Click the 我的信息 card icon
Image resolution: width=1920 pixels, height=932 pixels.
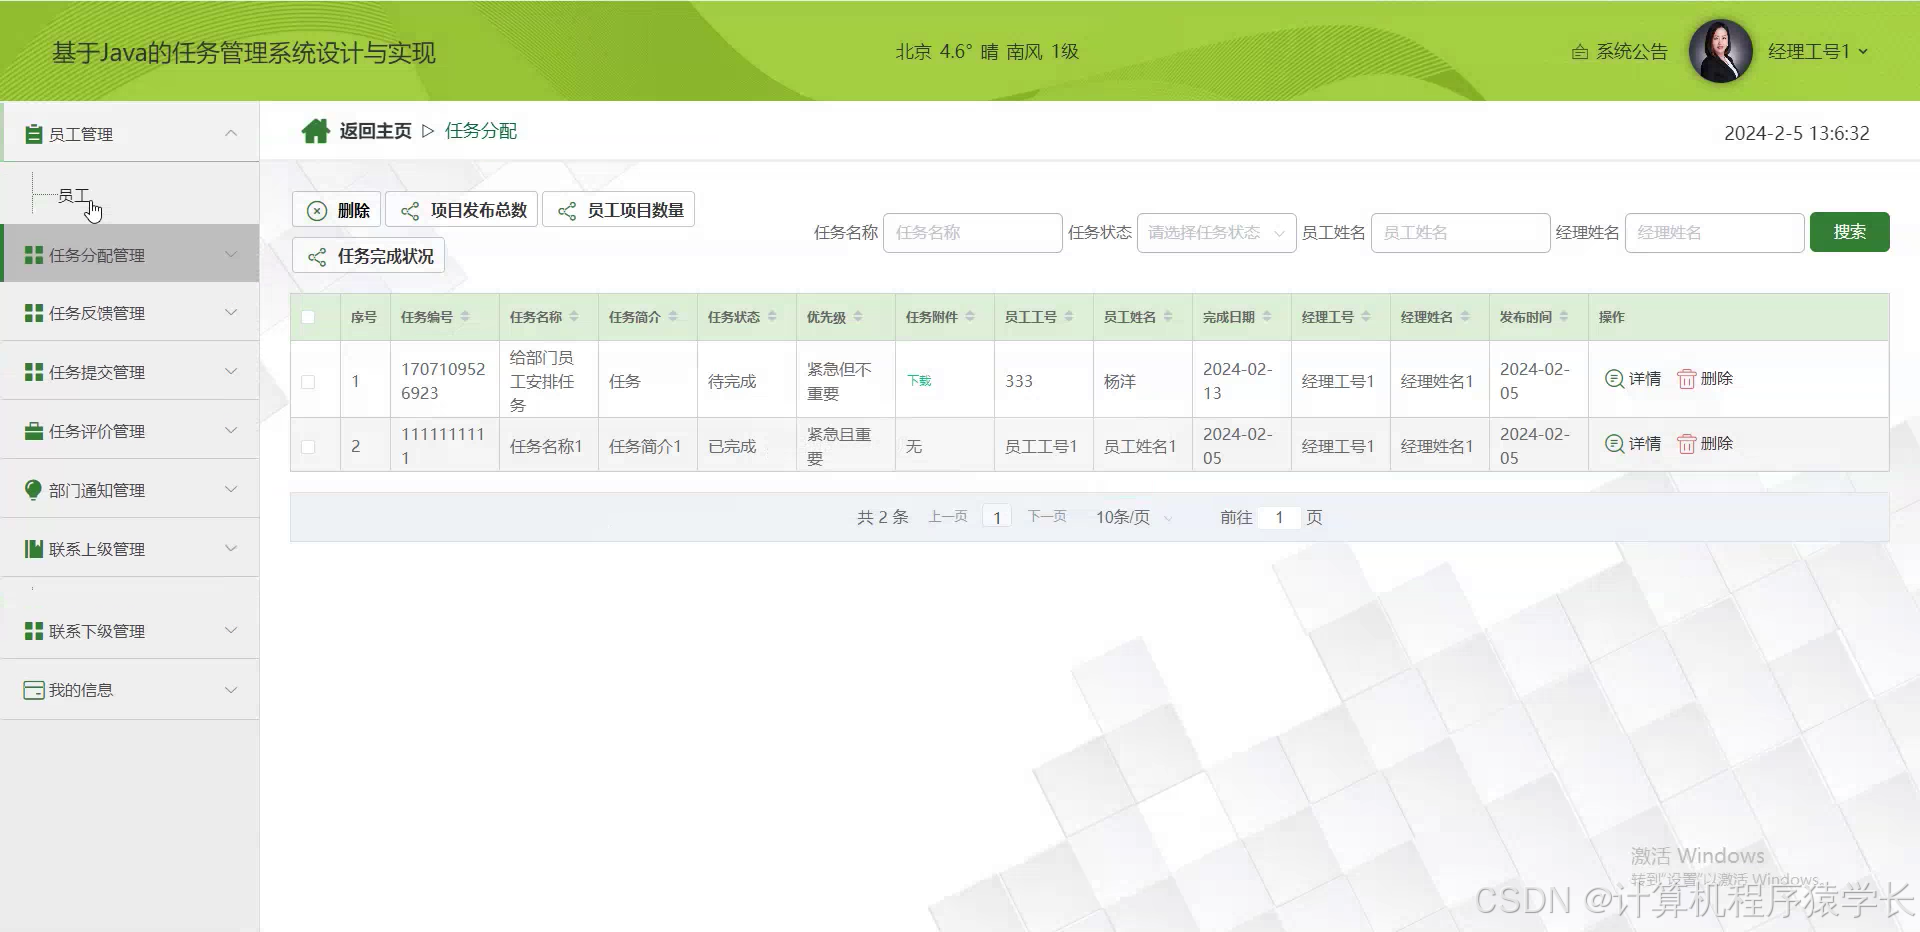[34, 690]
